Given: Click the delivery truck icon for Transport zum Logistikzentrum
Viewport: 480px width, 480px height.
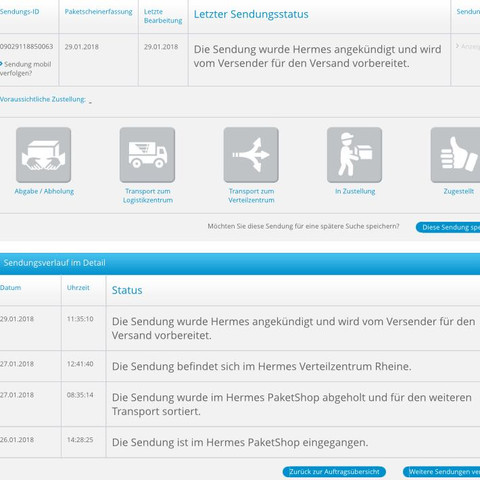Looking at the screenshot, I should 147,155.
